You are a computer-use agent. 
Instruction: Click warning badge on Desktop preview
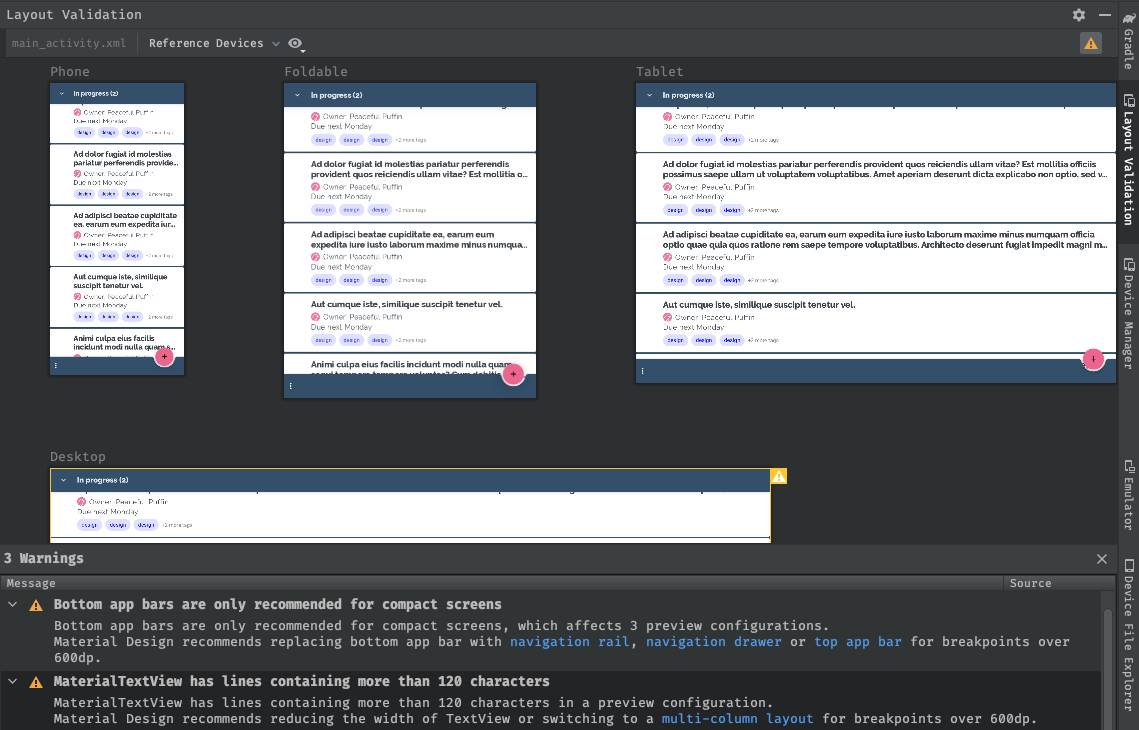(x=779, y=476)
